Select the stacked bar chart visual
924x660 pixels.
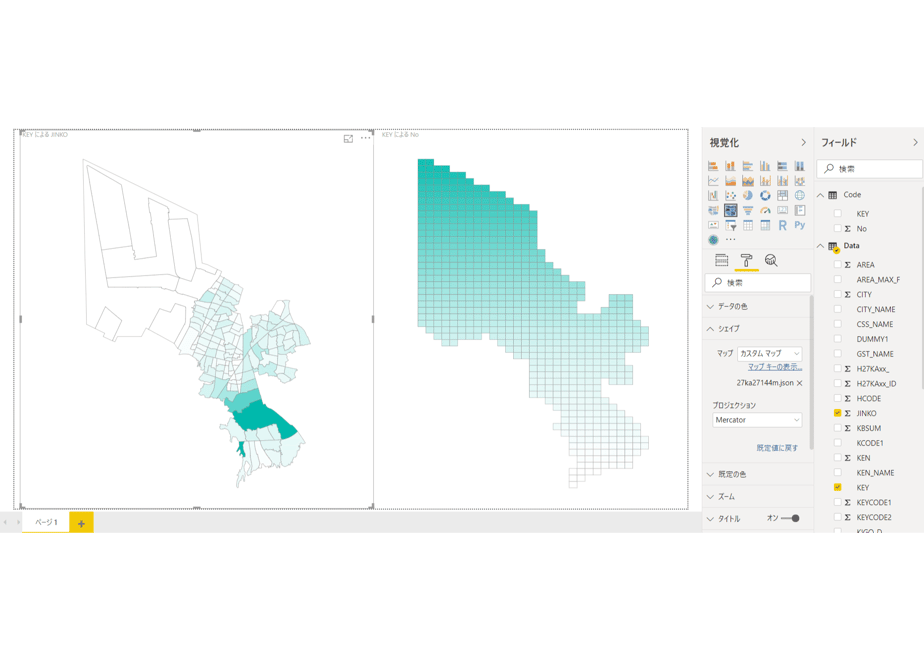click(x=713, y=166)
